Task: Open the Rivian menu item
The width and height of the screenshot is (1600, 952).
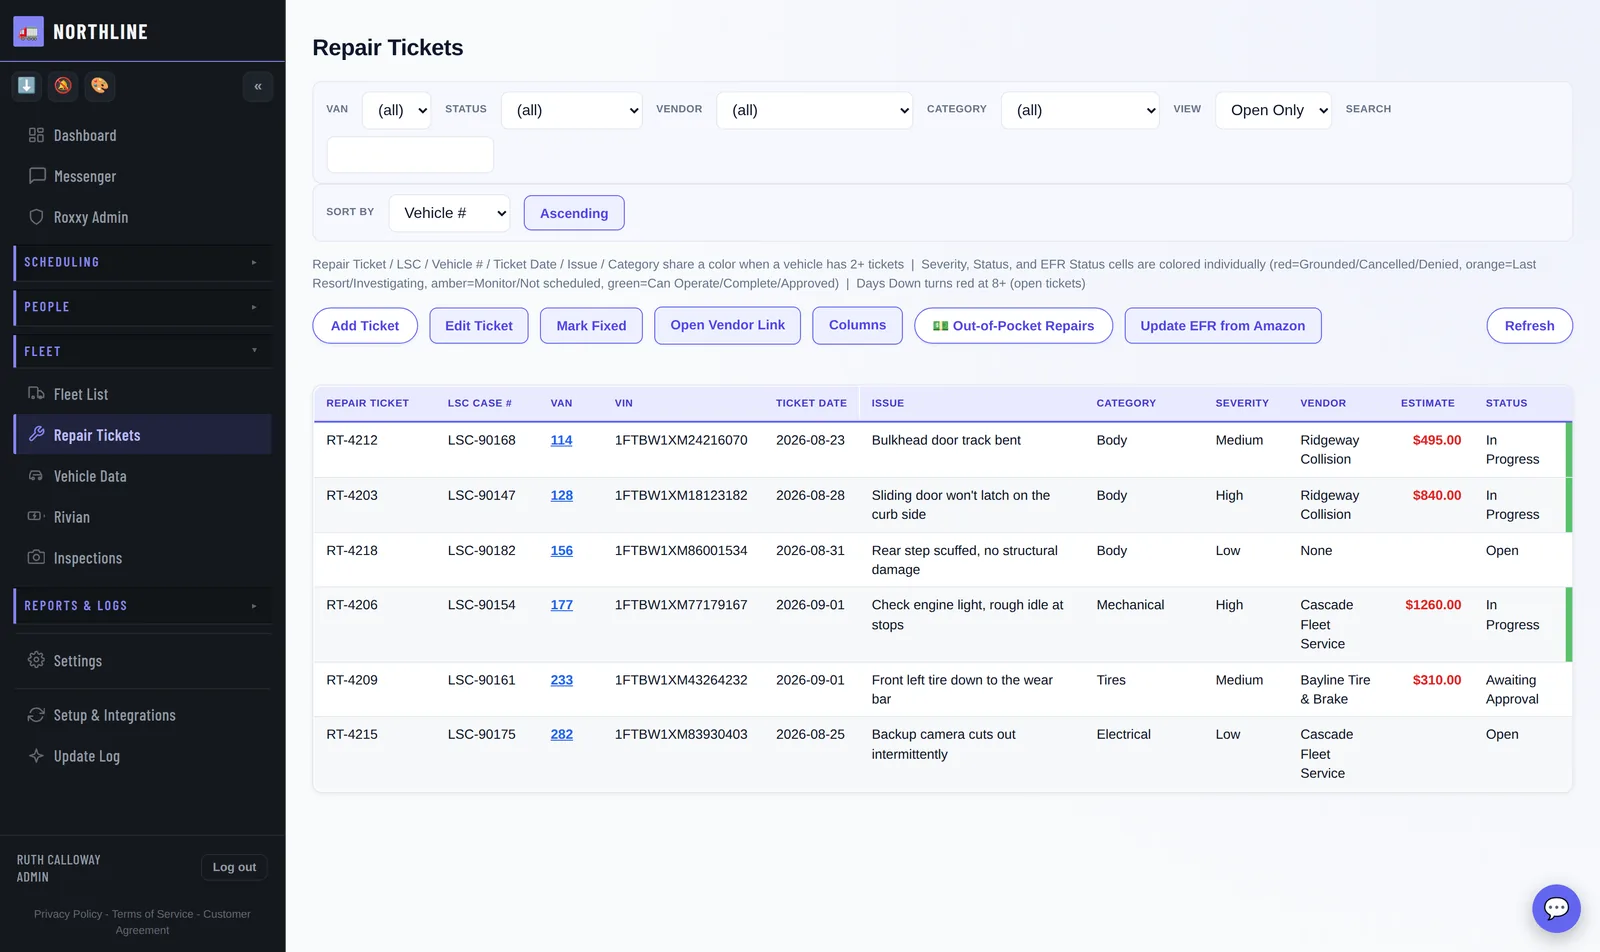Action: pos(143,517)
